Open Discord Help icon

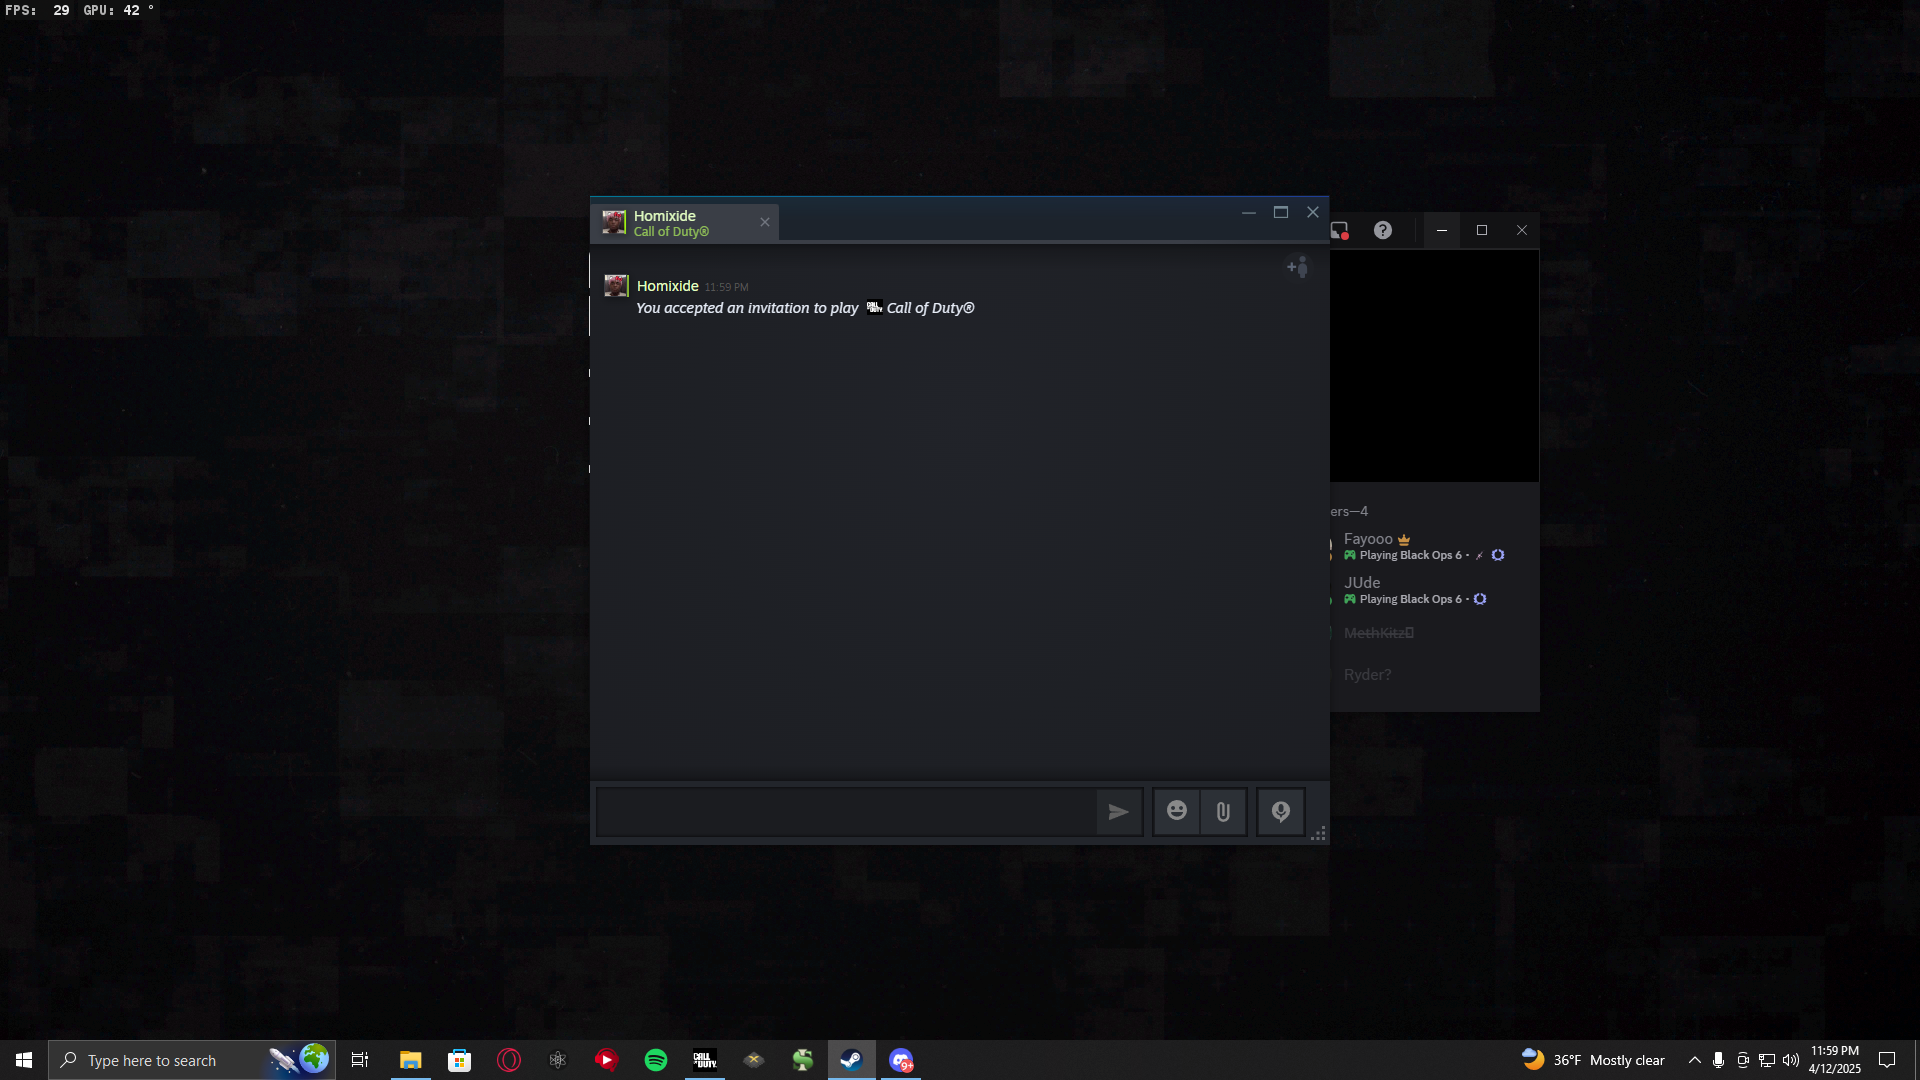point(1383,231)
